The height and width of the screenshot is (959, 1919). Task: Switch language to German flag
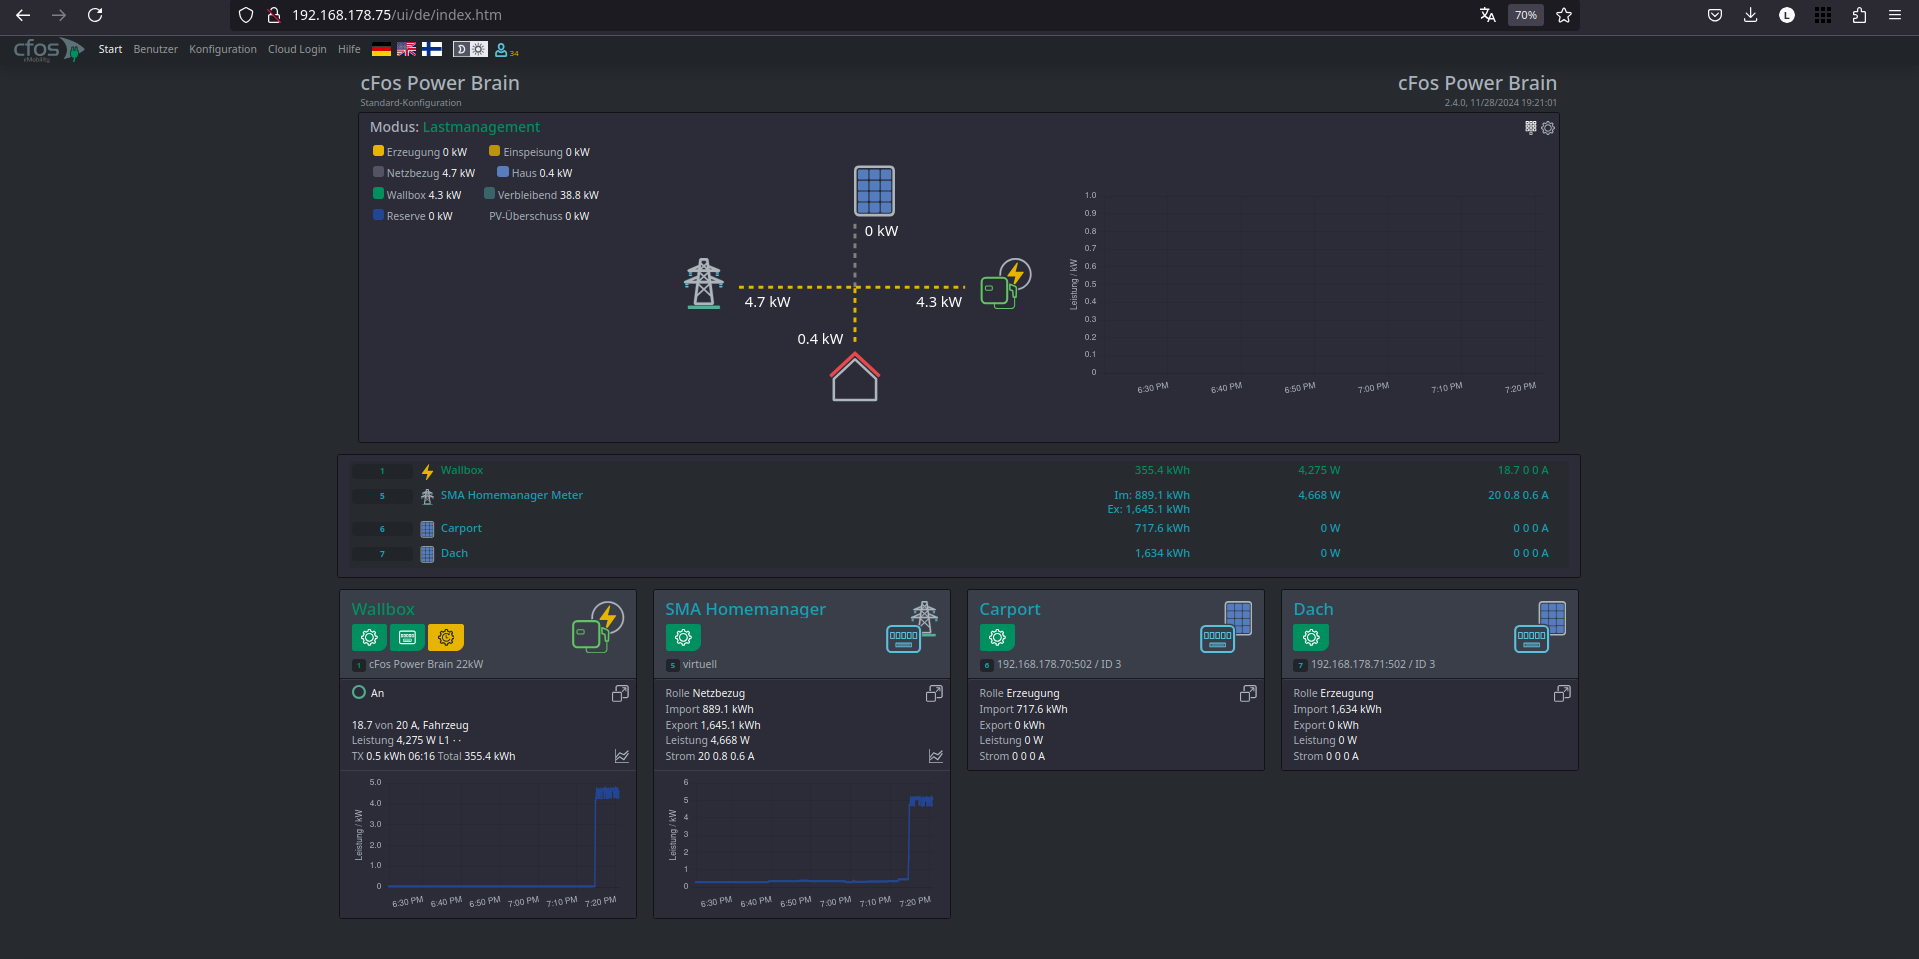[x=381, y=49]
